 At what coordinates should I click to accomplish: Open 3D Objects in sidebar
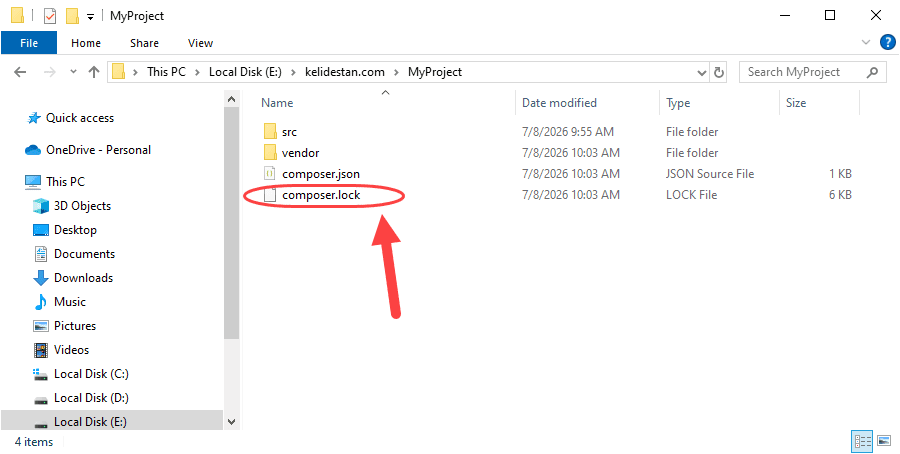coord(72,206)
